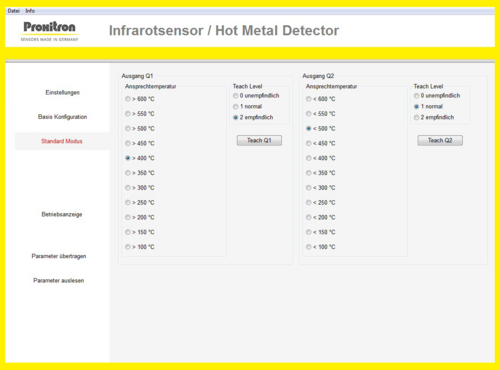Select Q1 threshold > 200 °C
Image resolution: width=500 pixels, height=370 pixels.
(x=140, y=217)
